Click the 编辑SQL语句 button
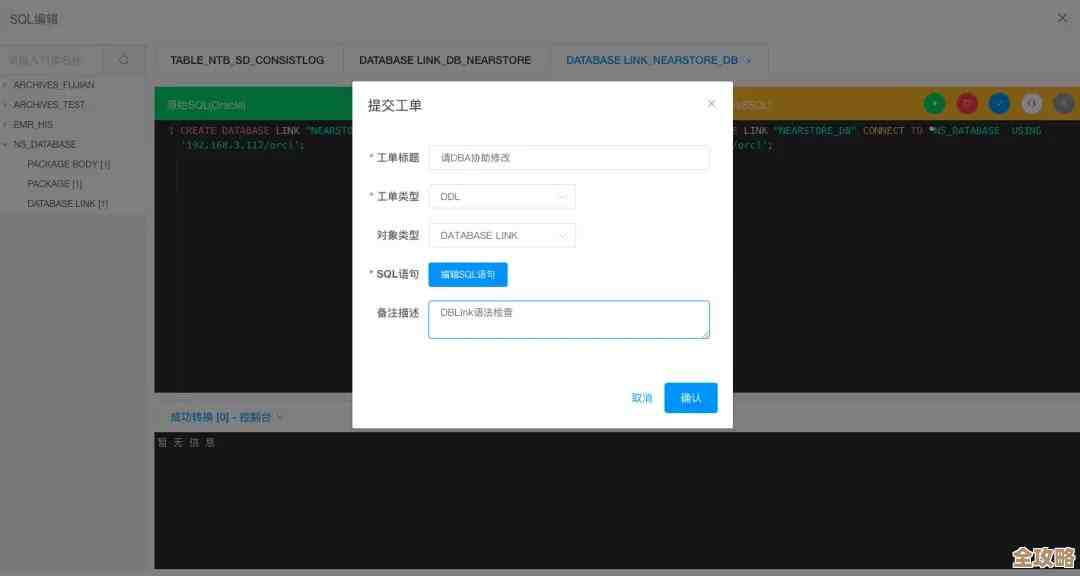Image resolution: width=1080 pixels, height=576 pixels. pyautogui.click(x=467, y=274)
